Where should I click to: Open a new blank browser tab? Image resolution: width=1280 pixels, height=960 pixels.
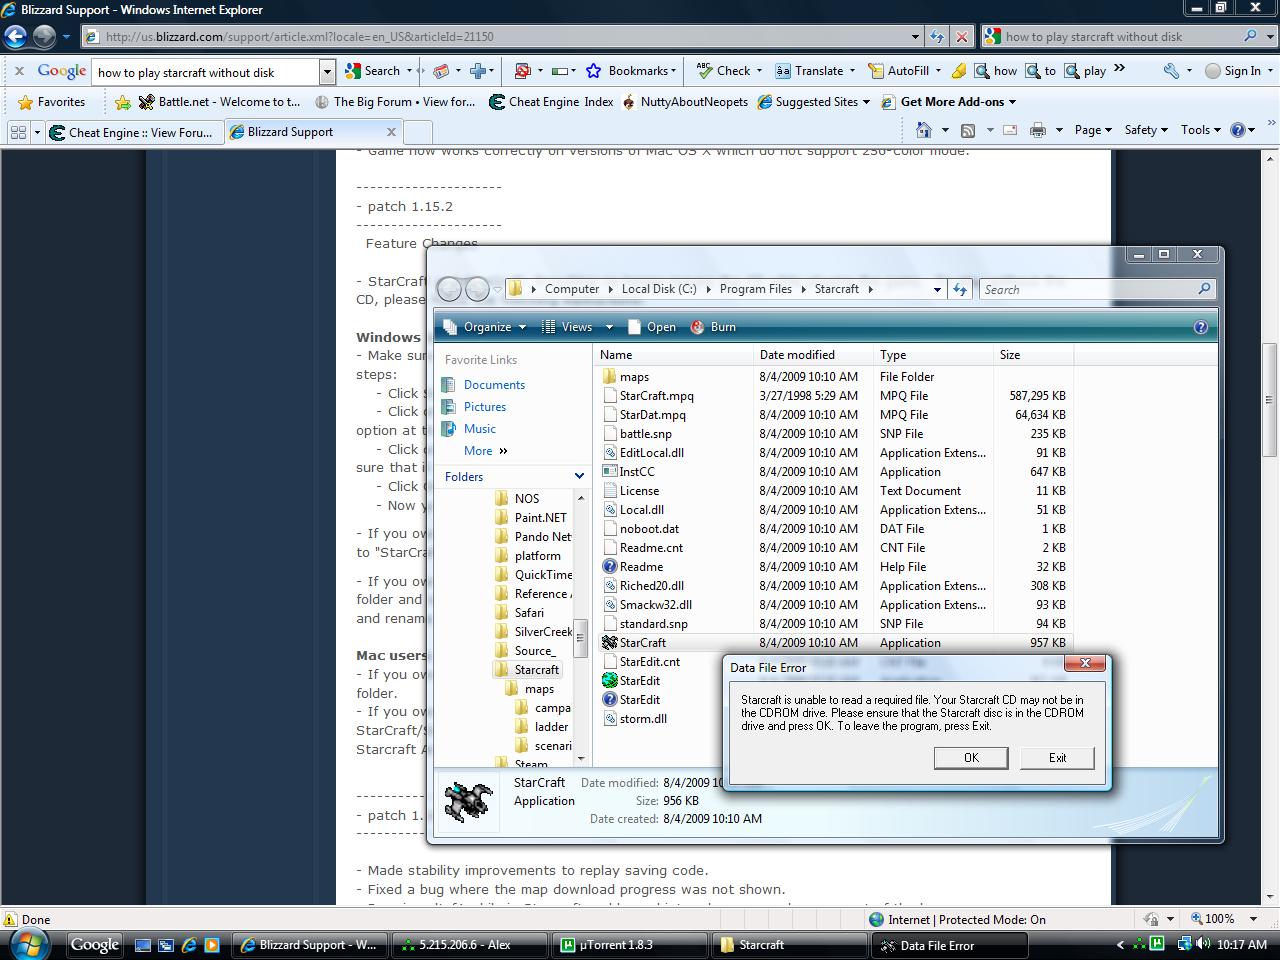tap(418, 132)
